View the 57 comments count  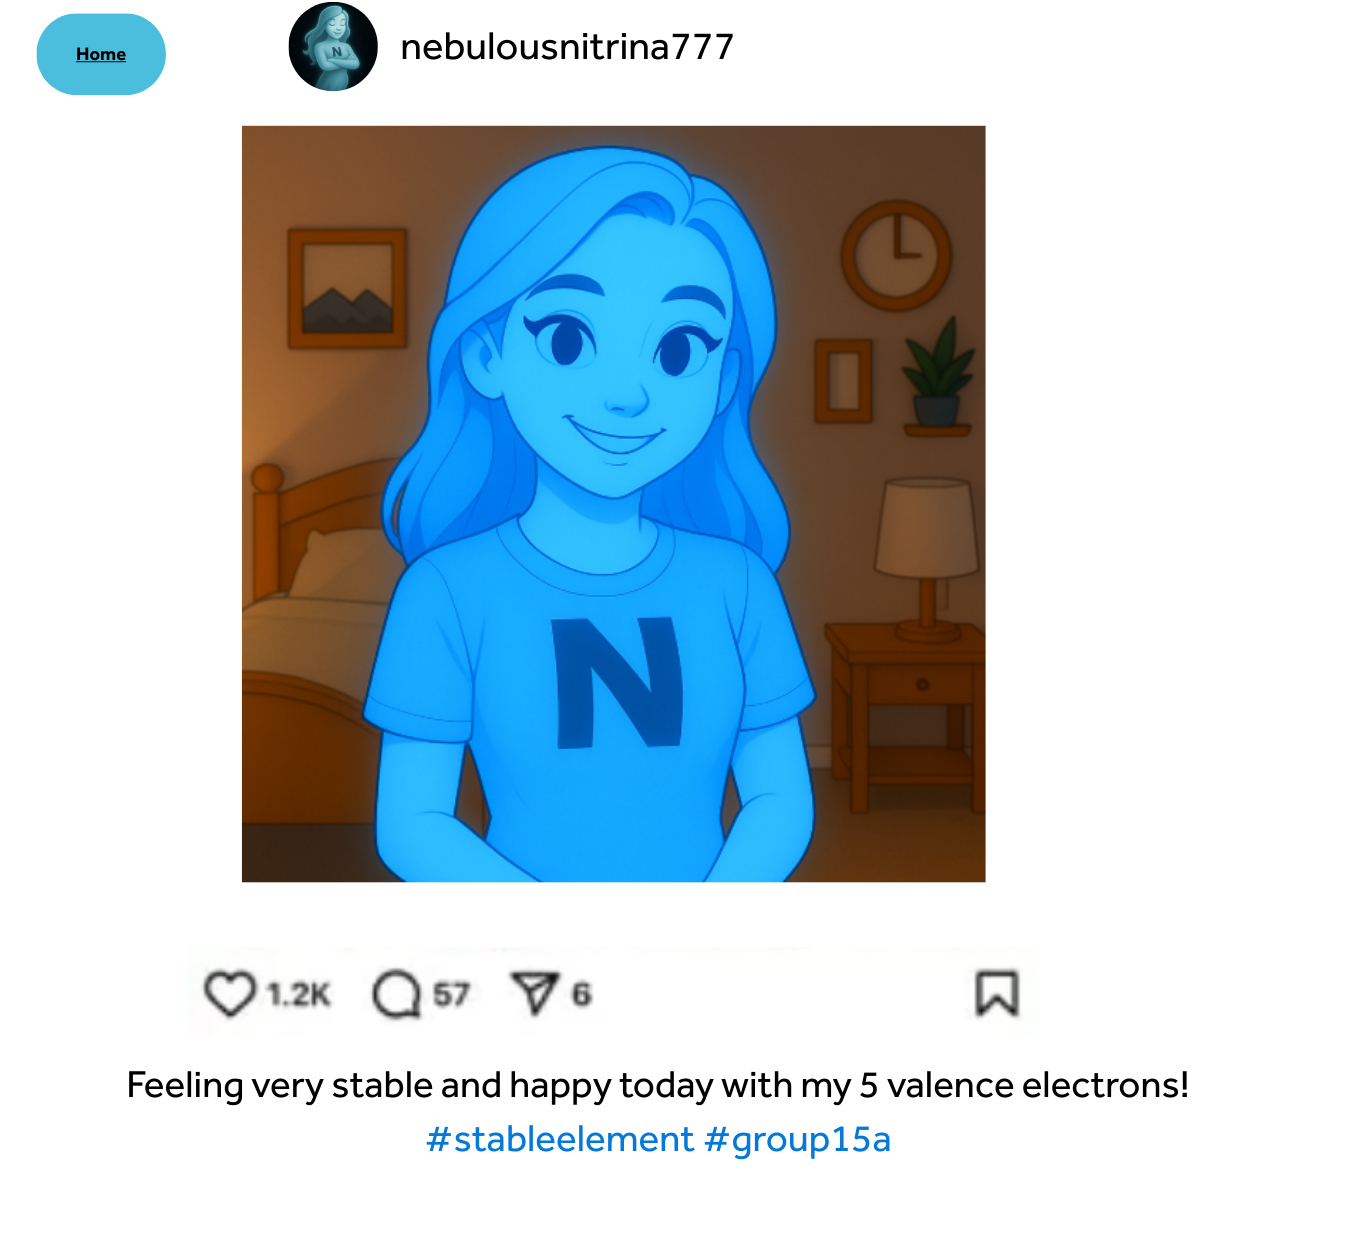point(451,994)
